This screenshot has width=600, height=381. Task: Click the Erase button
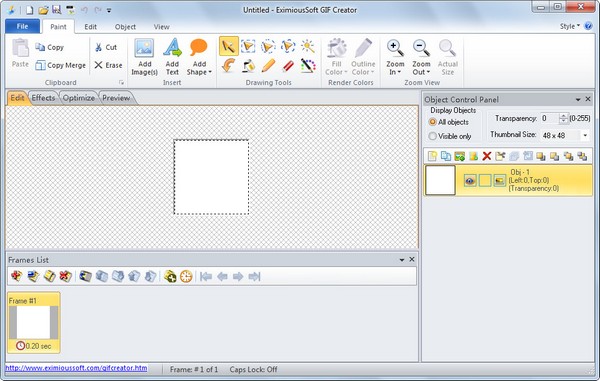tap(108, 65)
